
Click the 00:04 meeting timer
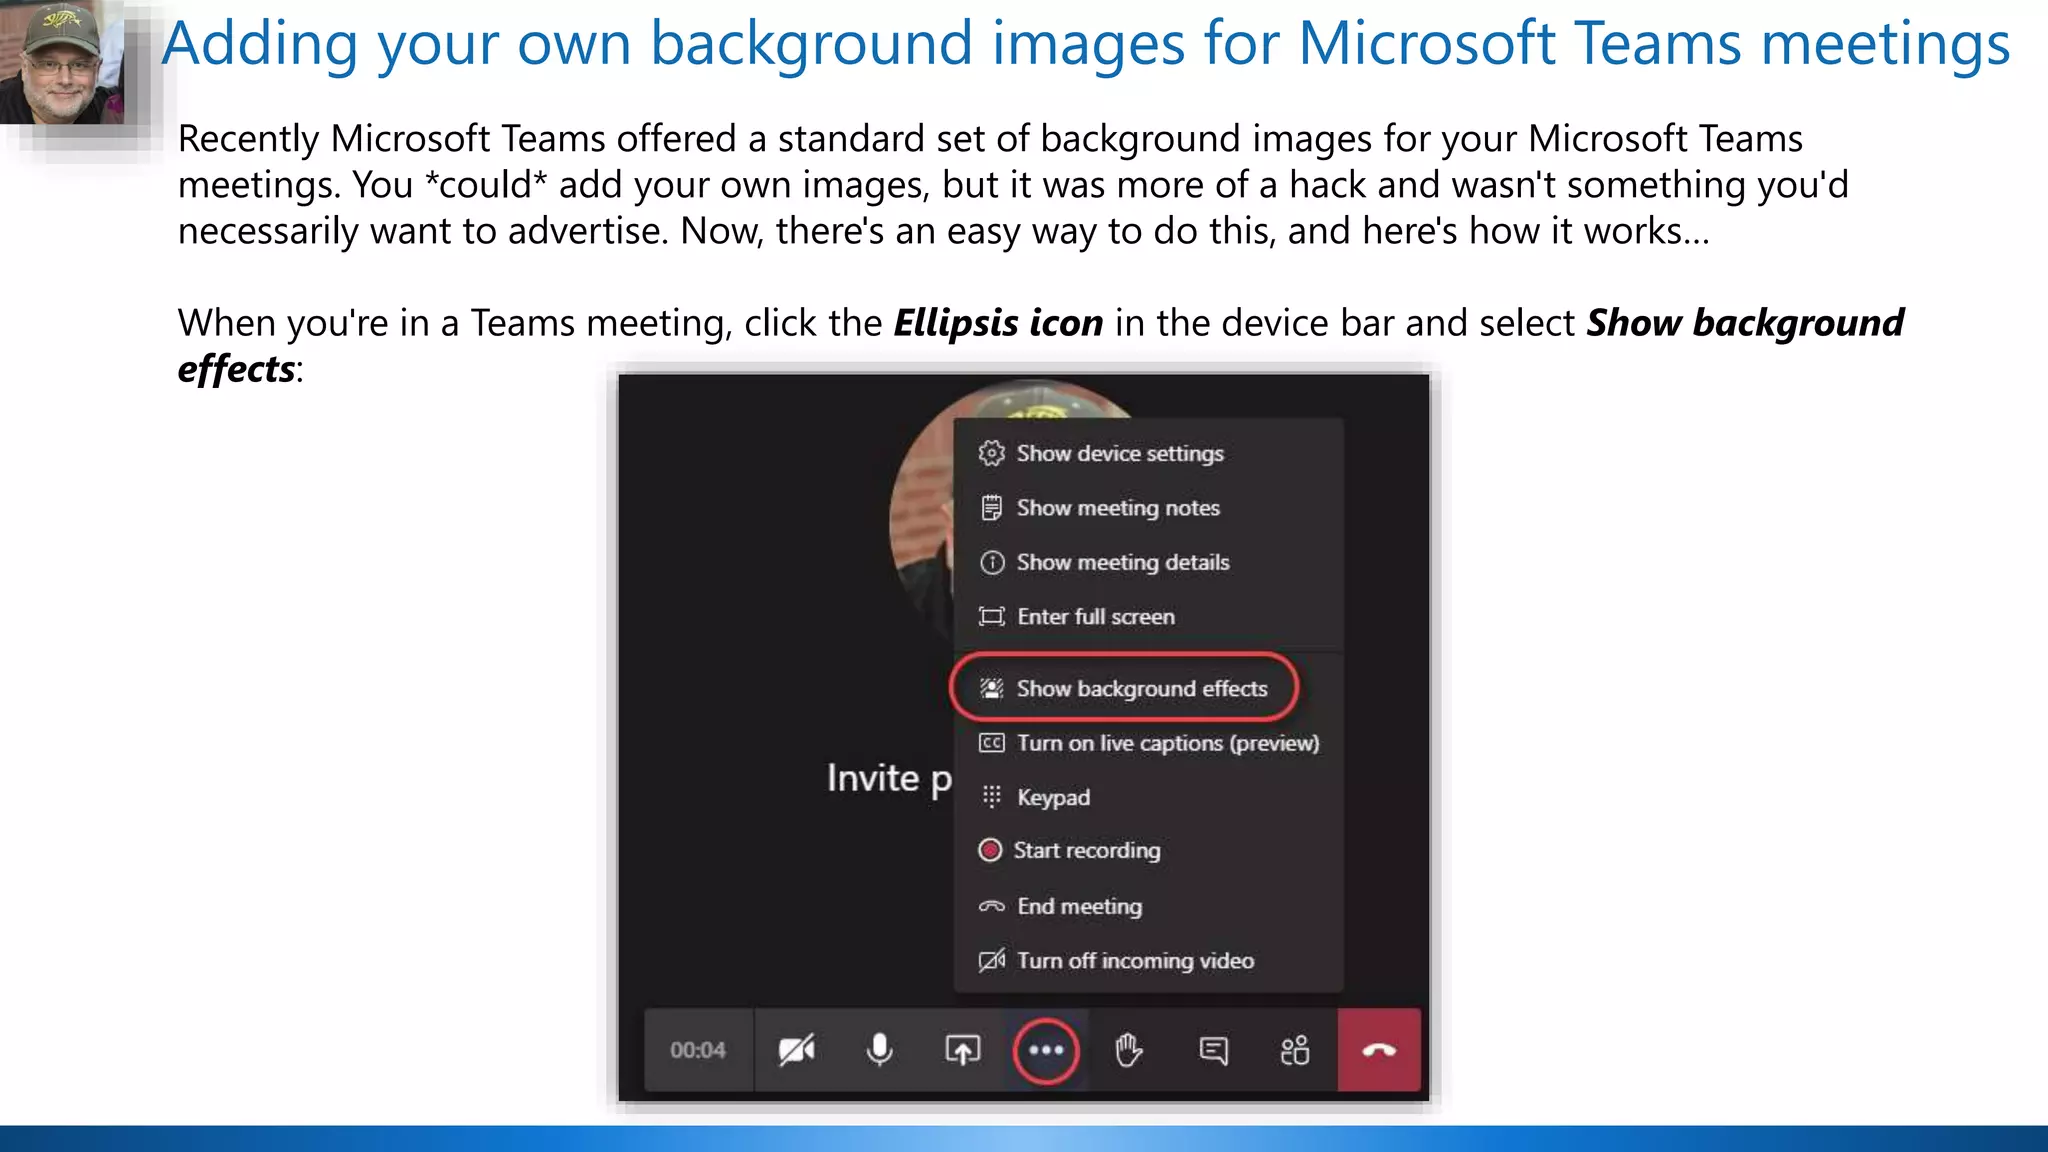pyautogui.click(x=698, y=1050)
